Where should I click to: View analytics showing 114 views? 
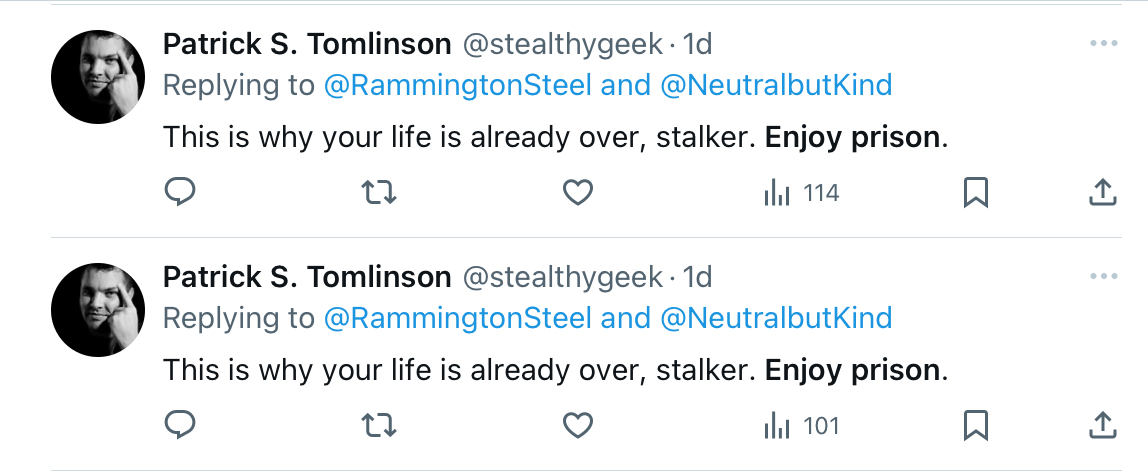(801, 193)
